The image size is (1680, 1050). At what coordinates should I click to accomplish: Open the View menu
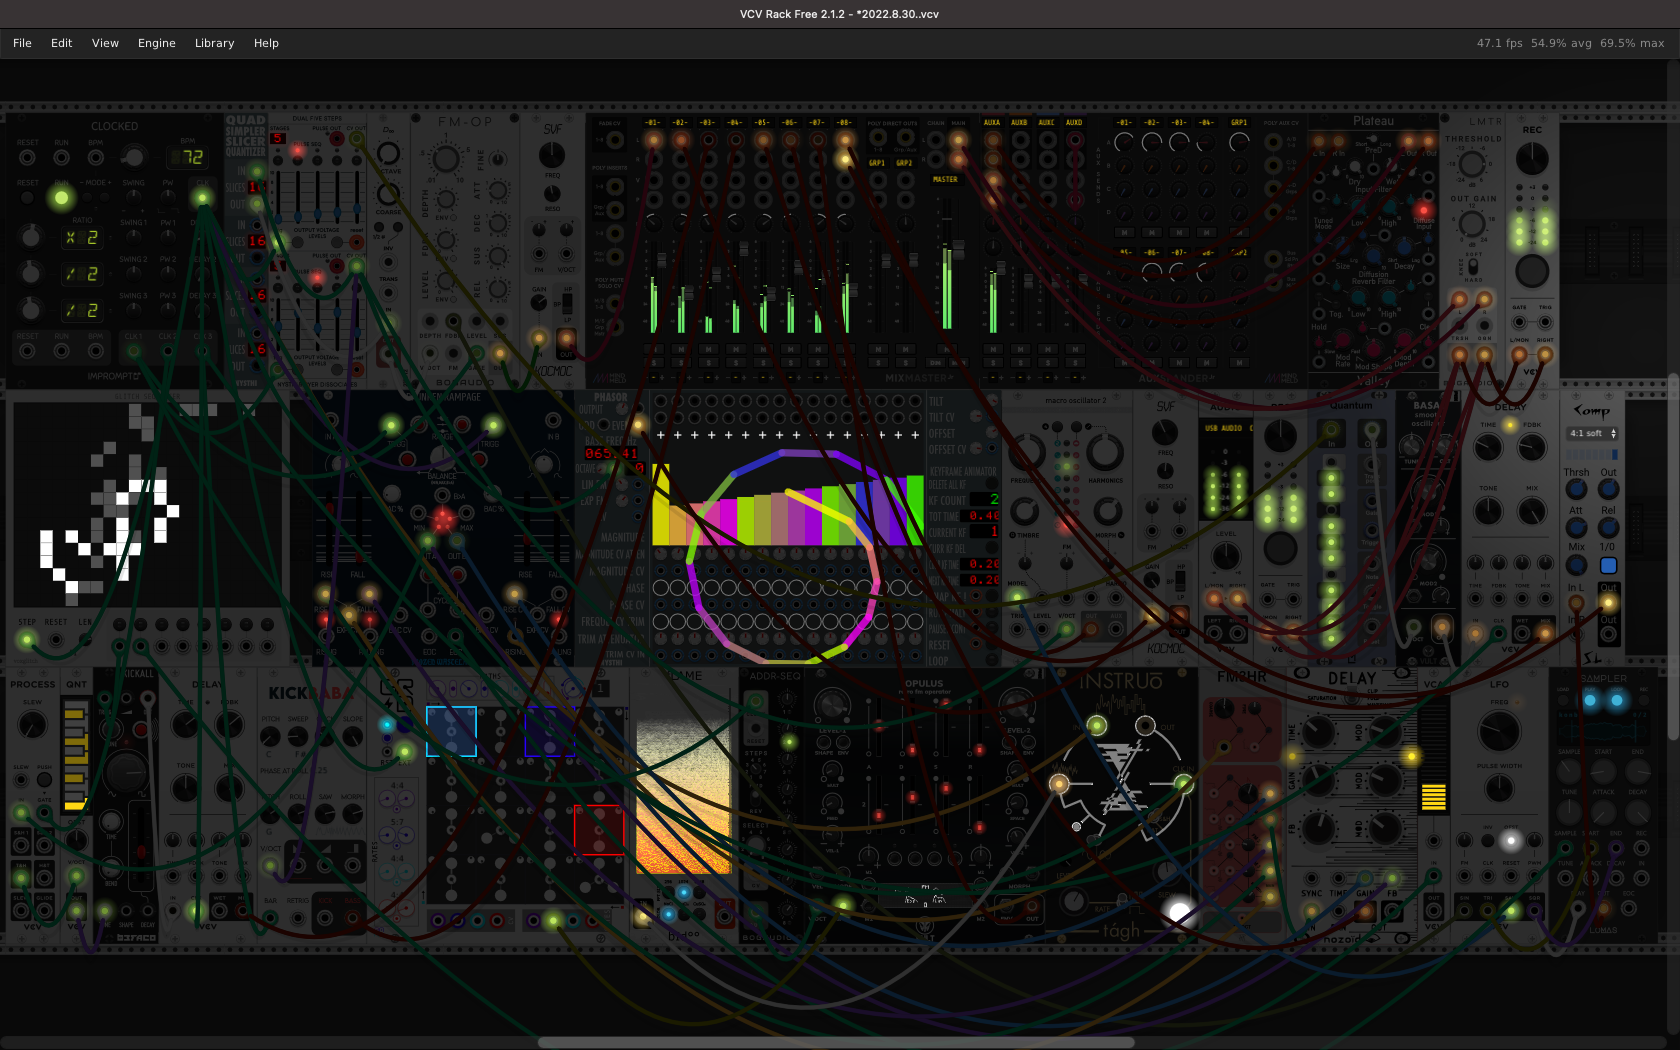click(x=105, y=43)
